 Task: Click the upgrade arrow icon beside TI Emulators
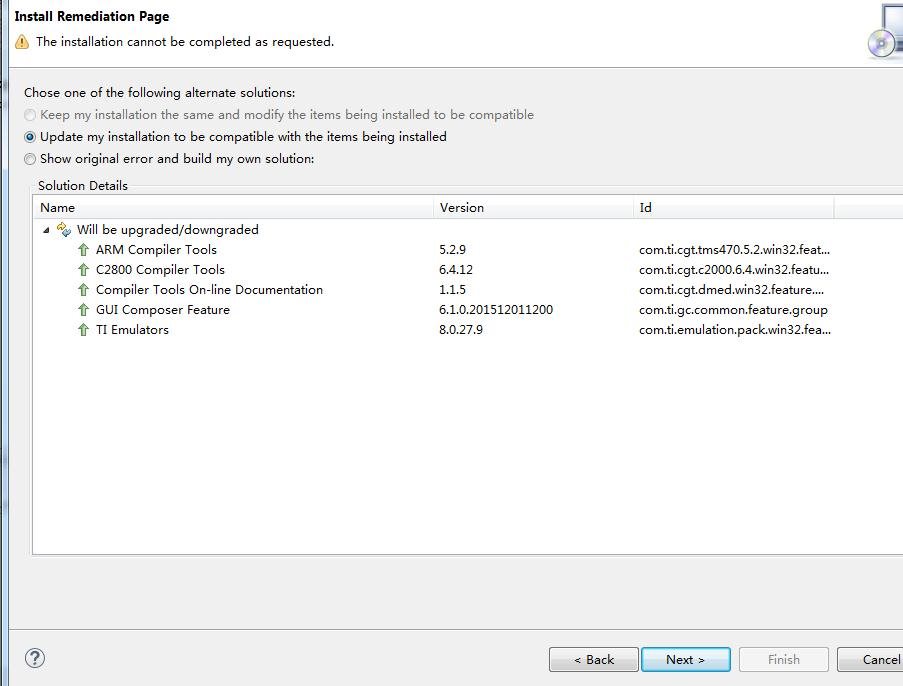pos(84,330)
